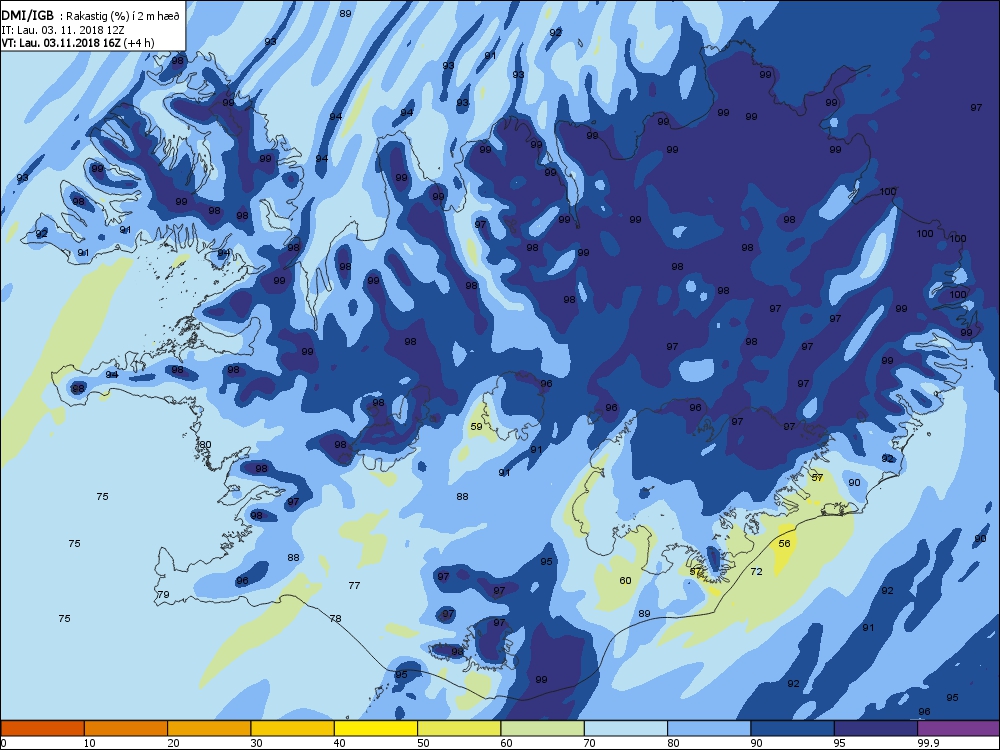1000x750 pixels.
Task: Click the humidity value '72' on the map
Action: click(x=756, y=571)
